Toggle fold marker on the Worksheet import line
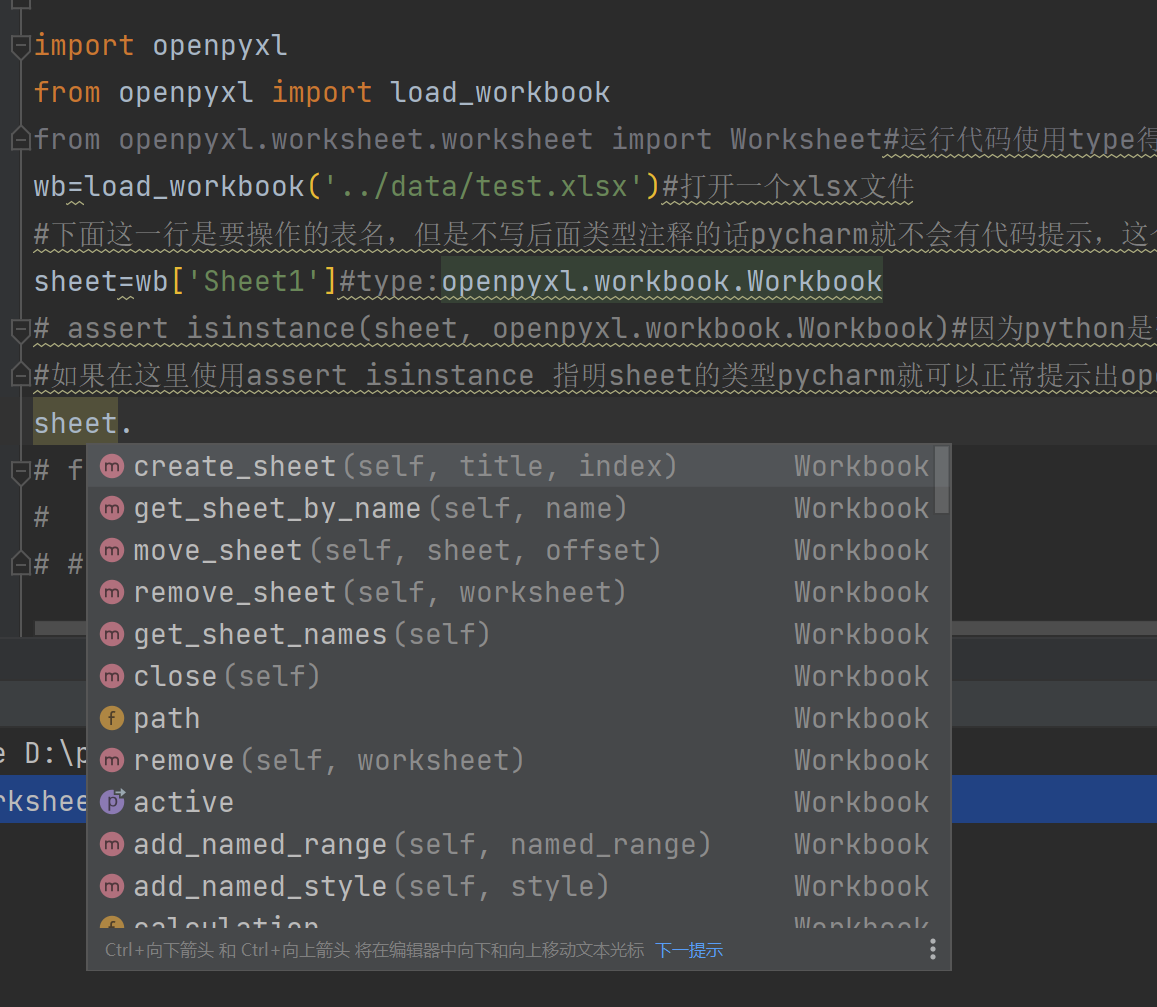 [x=21, y=139]
